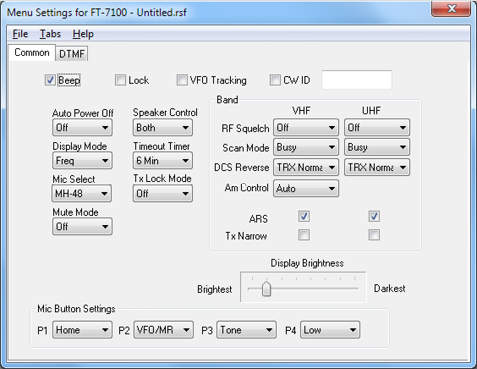Open the Timeout Timer dropdown
The height and width of the screenshot is (369, 477).
pos(163,161)
